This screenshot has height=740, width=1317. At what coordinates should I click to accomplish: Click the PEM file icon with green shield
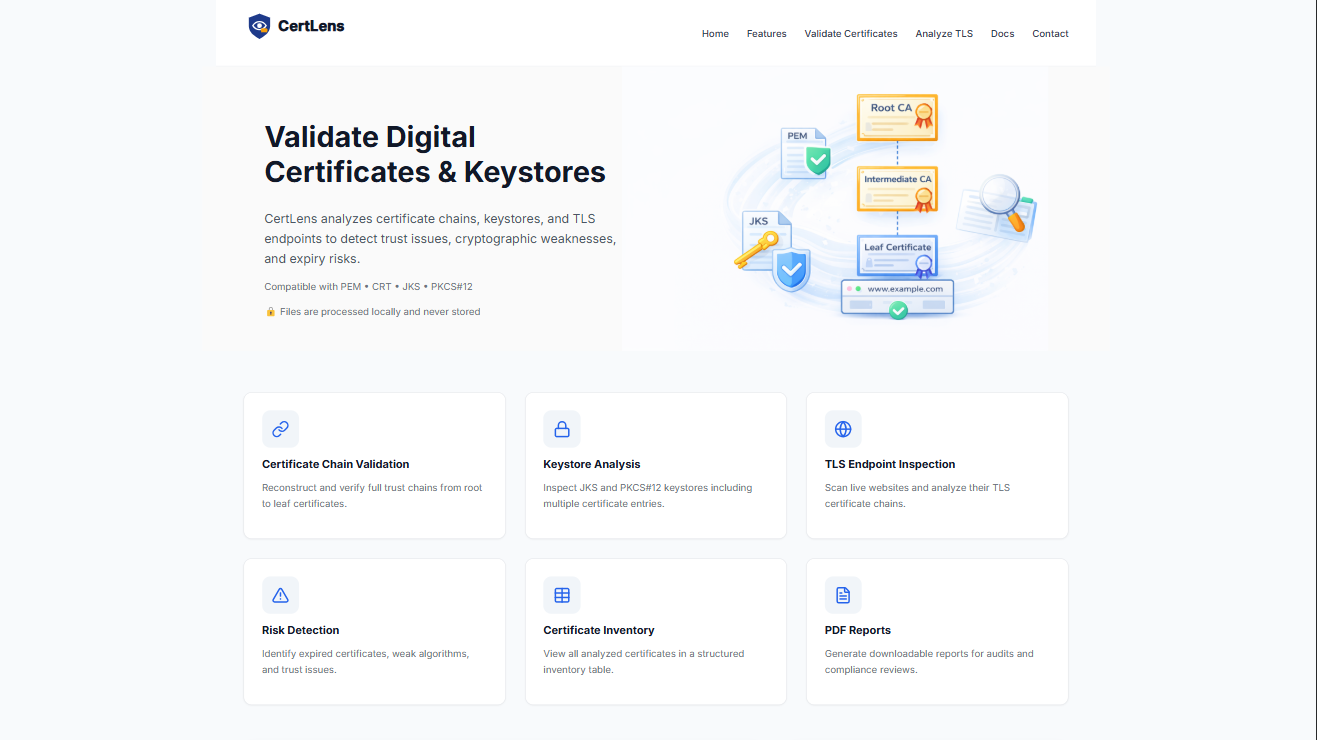806,152
